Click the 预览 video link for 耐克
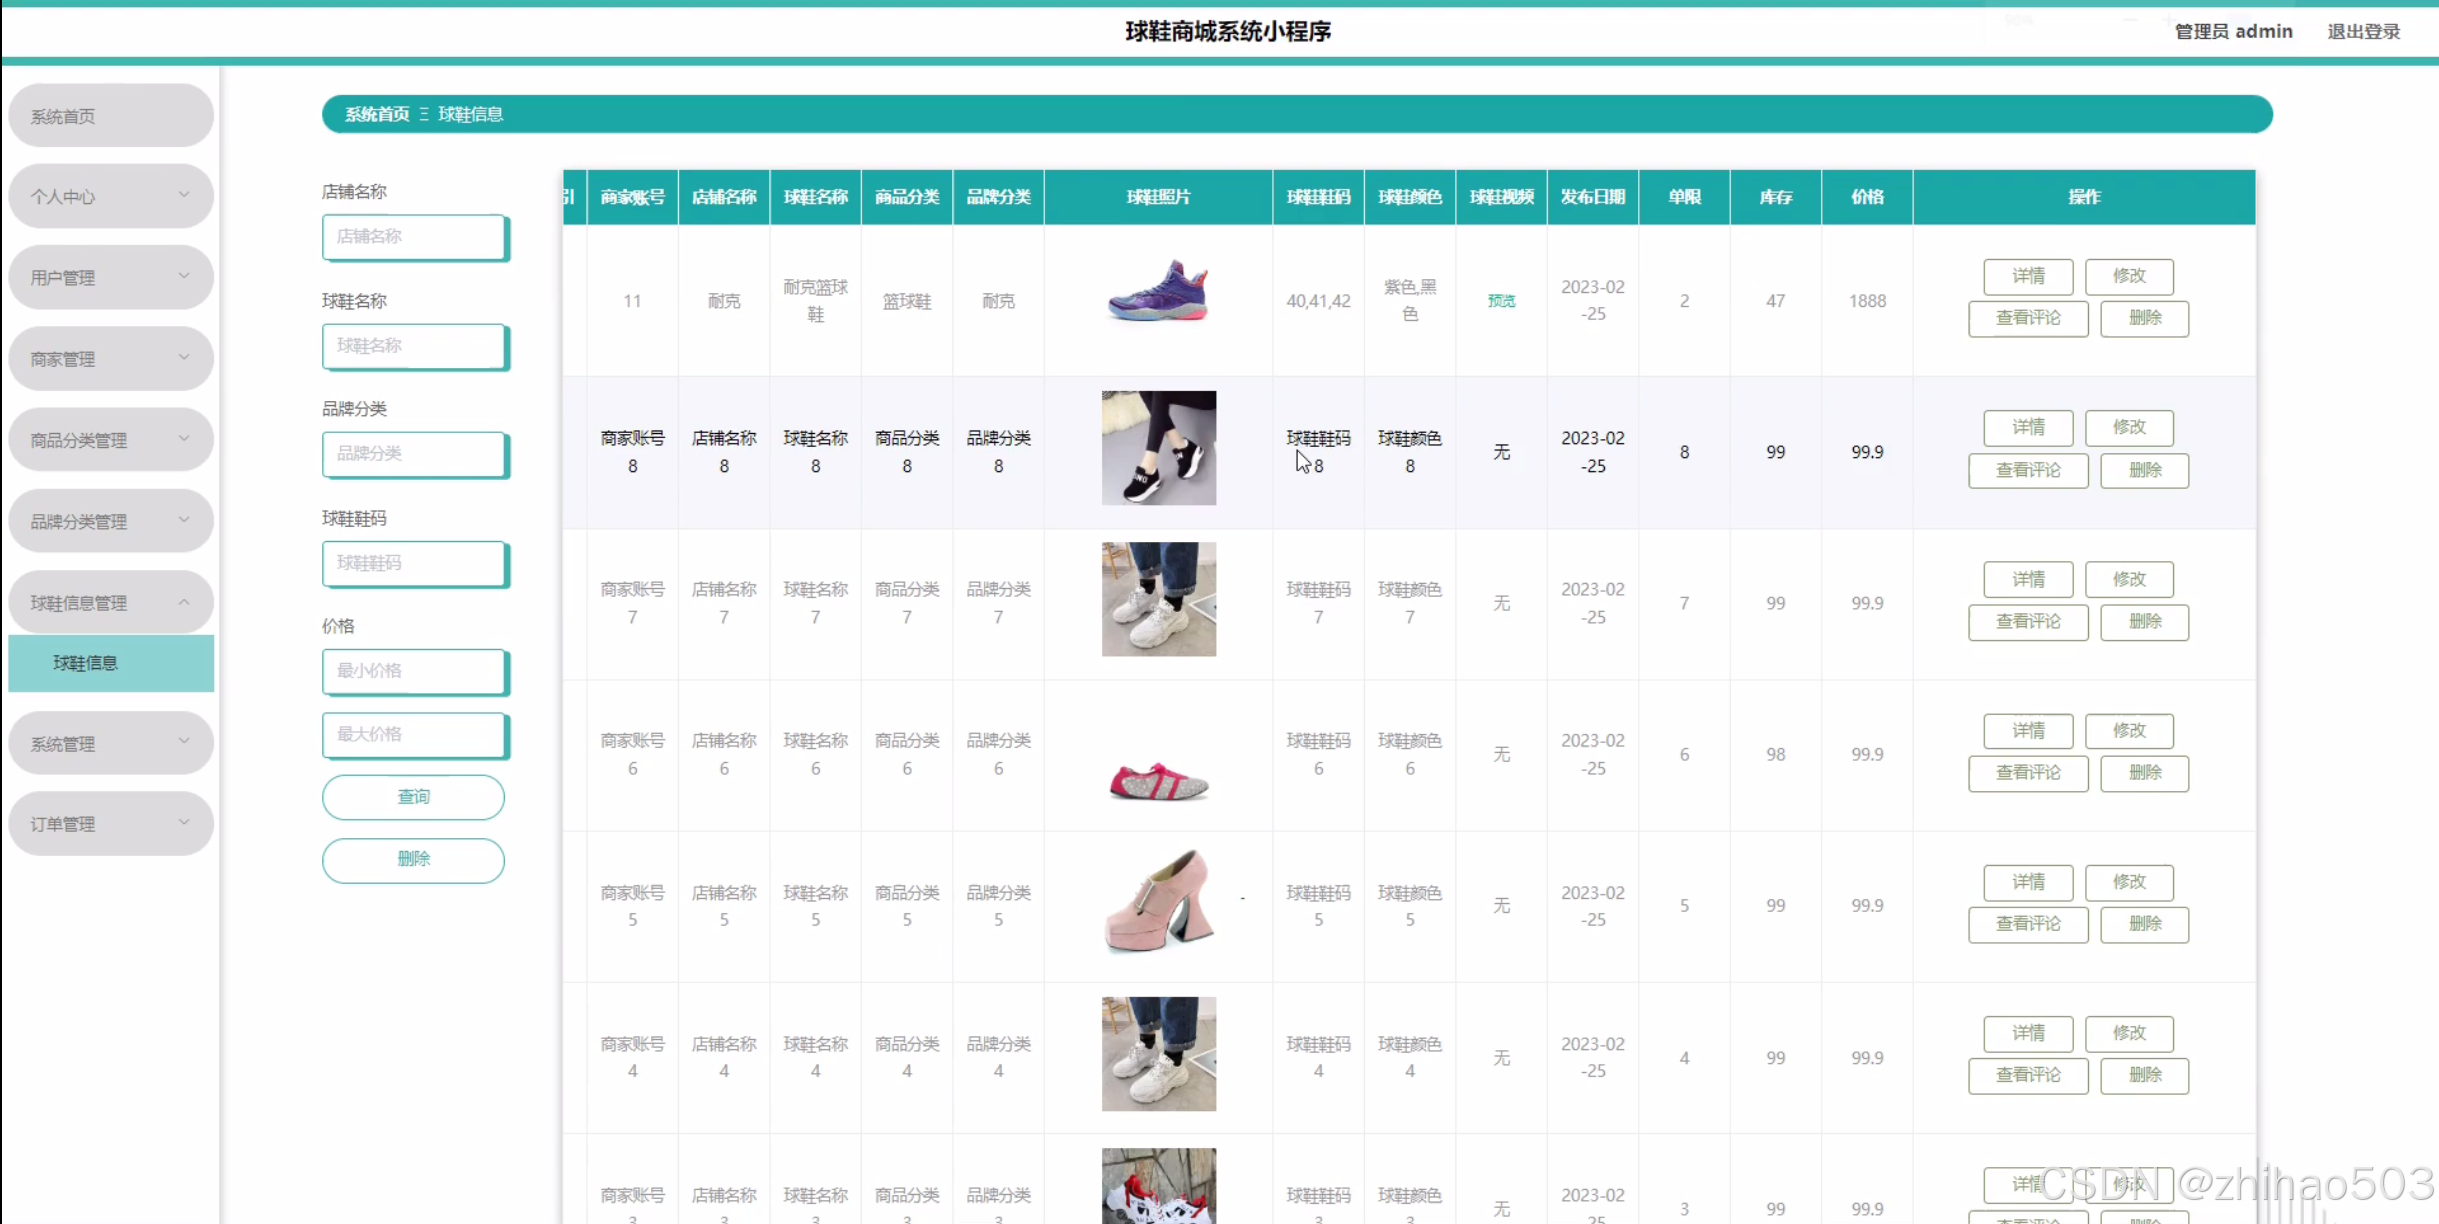The width and height of the screenshot is (2439, 1224). pos(1501,301)
